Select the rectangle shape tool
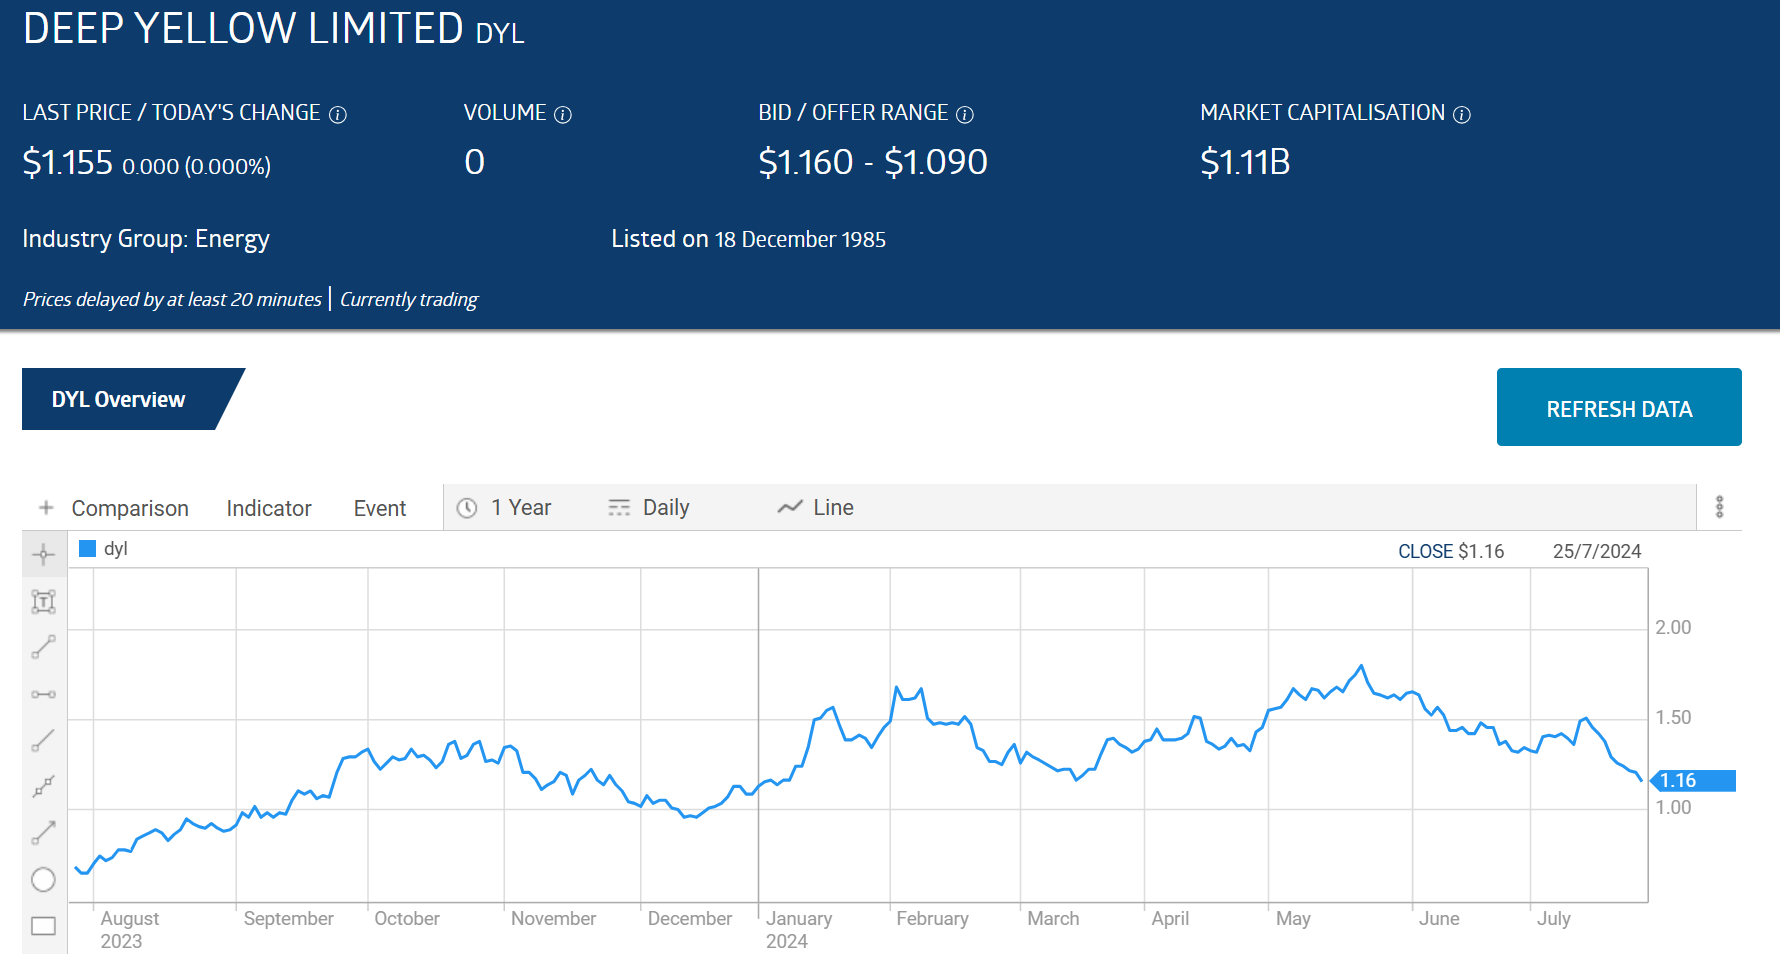This screenshot has width=1780, height=954. pos(43,926)
